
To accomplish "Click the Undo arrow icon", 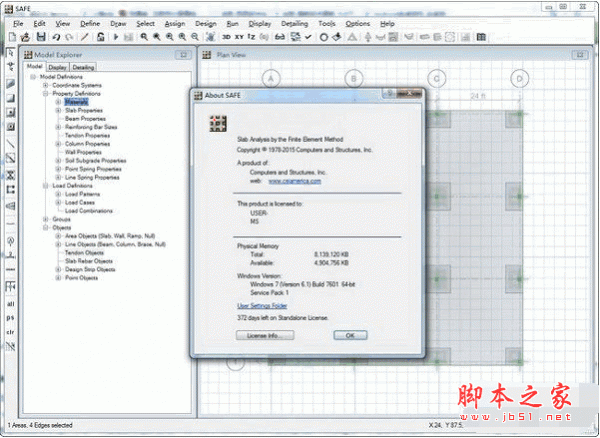I will [57, 37].
